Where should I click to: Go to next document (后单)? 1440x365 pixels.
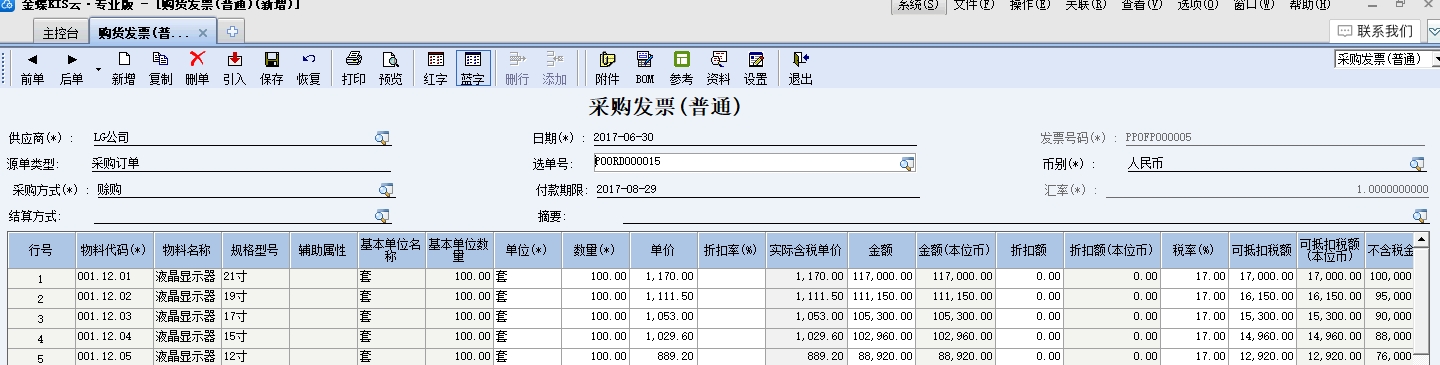[x=71, y=69]
